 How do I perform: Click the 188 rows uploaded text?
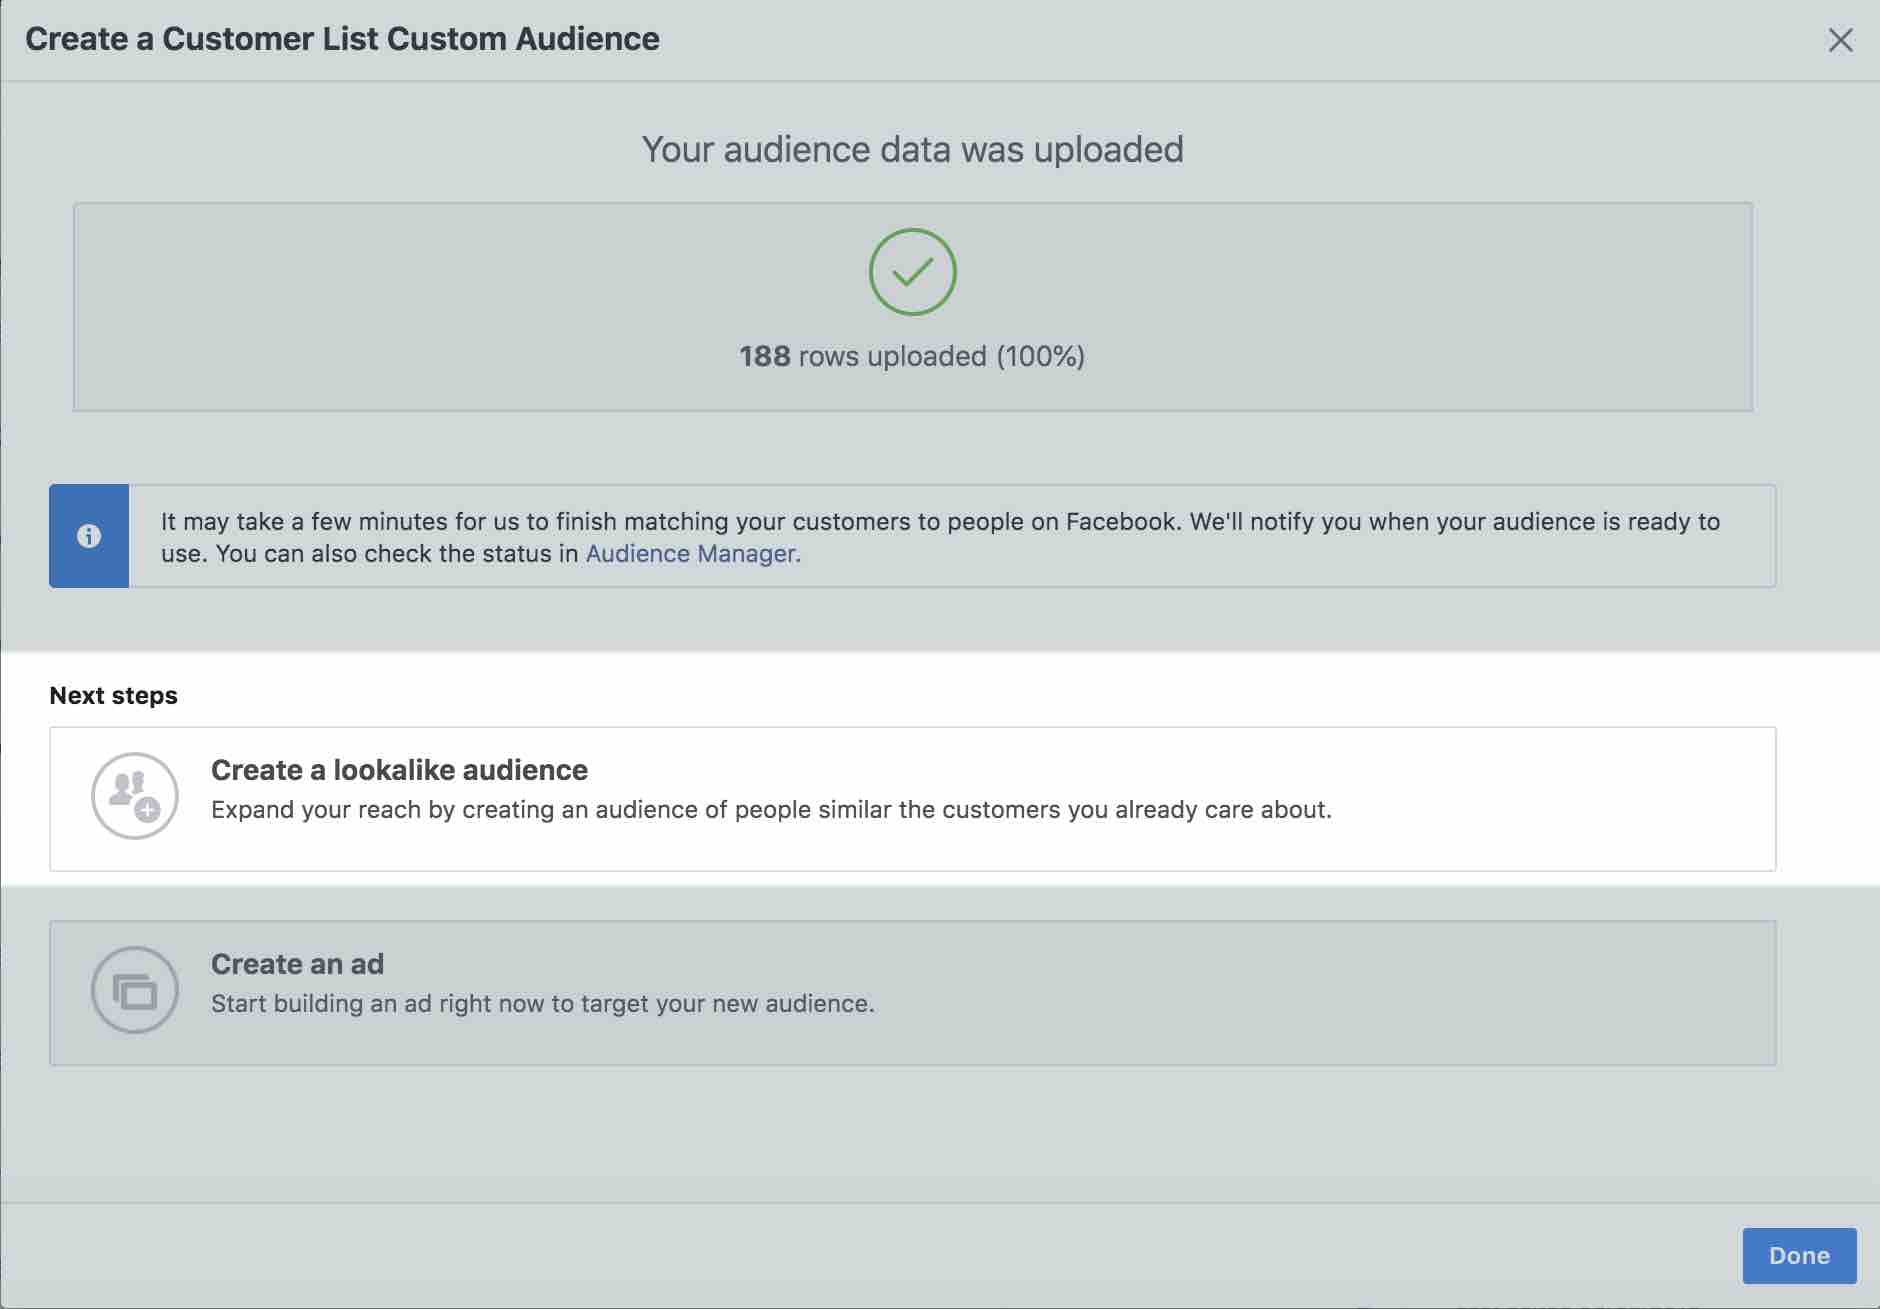coord(911,355)
